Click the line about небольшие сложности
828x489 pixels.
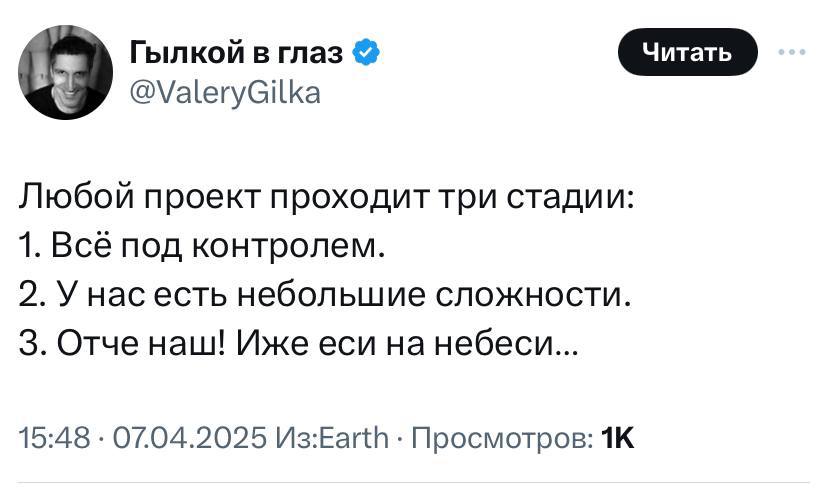pyautogui.click(x=326, y=294)
